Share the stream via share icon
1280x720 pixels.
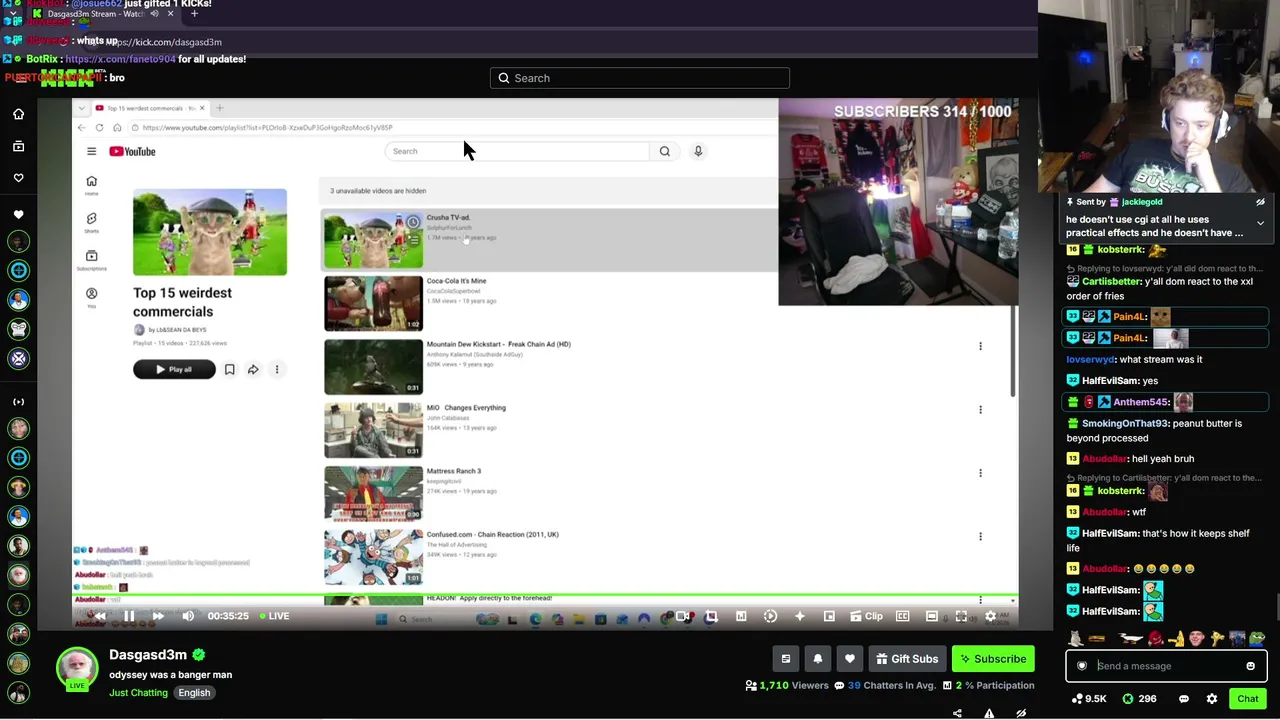957,714
